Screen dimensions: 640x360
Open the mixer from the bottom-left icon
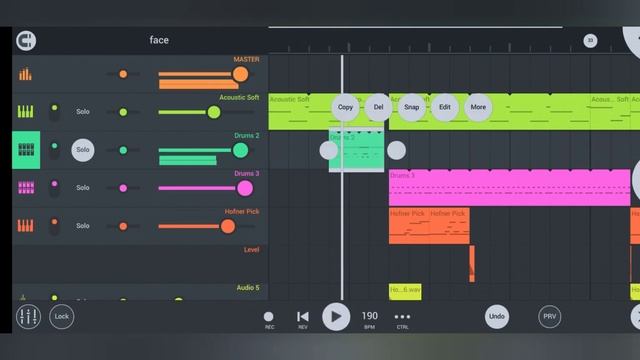tap(28, 316)
